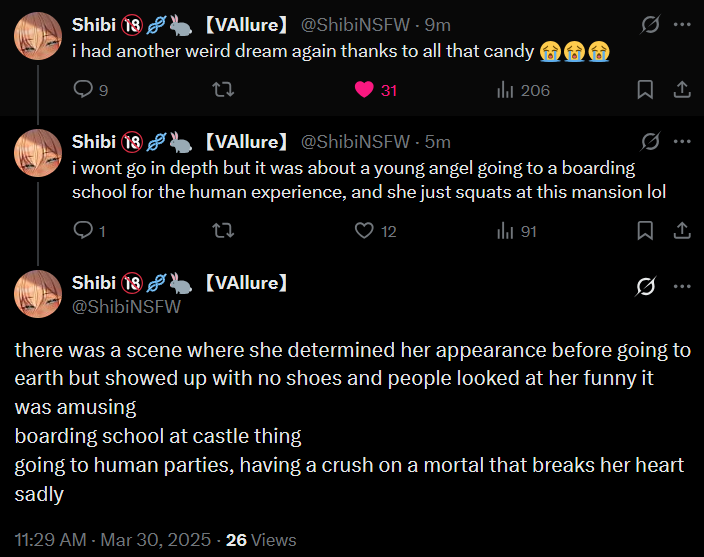704x557 pixels.
Task: Open Shibi's avatar on main tweet
Action: pos(38,294)
